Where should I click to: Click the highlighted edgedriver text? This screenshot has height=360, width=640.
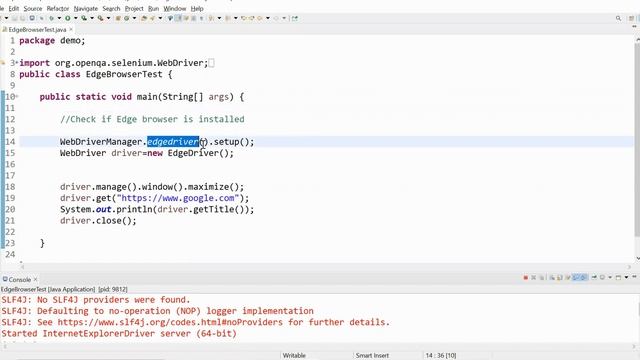173,142
